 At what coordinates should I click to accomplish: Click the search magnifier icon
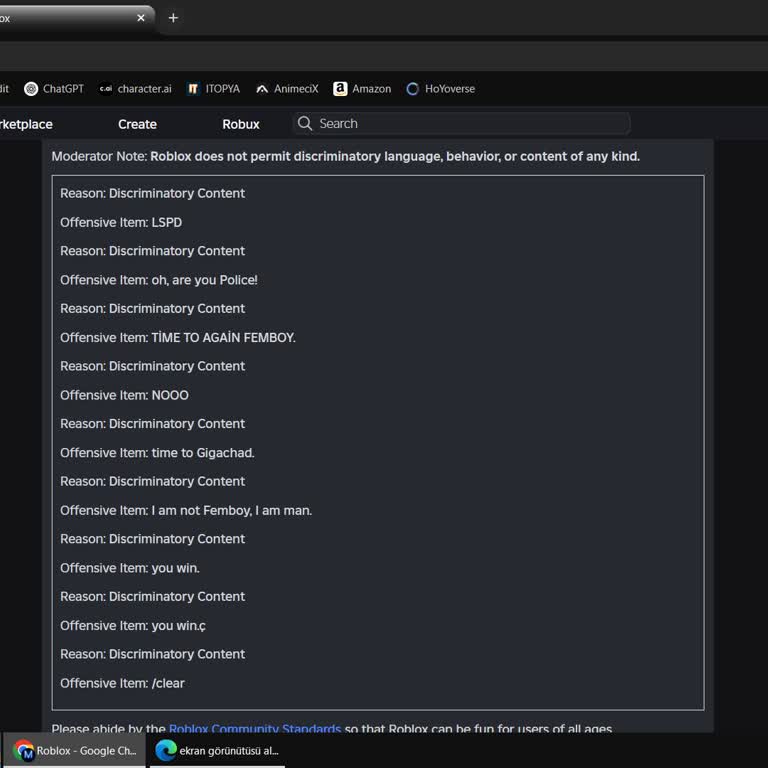pos(305,123)
